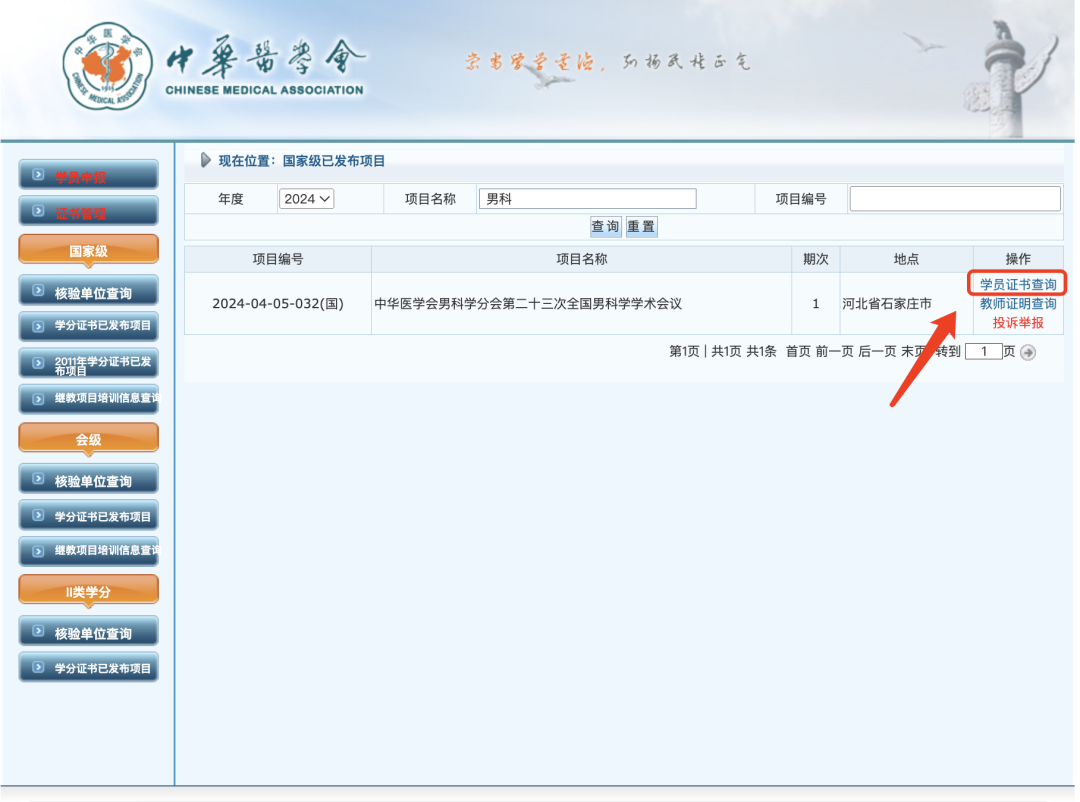Open 继教项目培训信息查询 under 国家级

tap(88, 398)
